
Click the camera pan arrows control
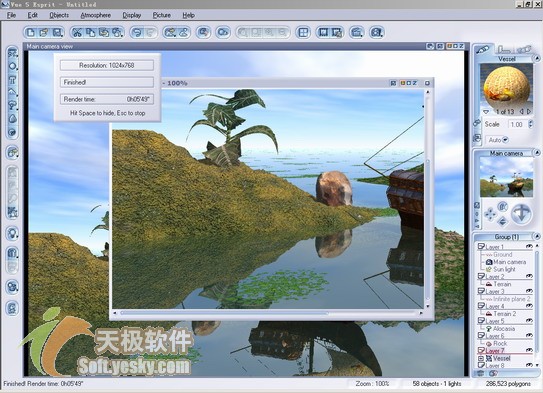click(490, 214)
